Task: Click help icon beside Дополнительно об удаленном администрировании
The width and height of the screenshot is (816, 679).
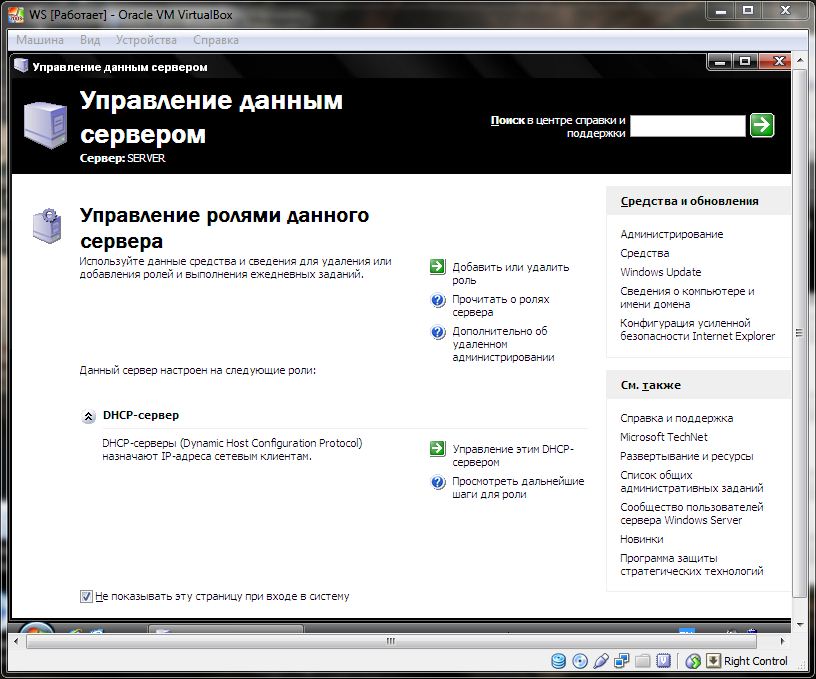Action: tap(438, 332)
